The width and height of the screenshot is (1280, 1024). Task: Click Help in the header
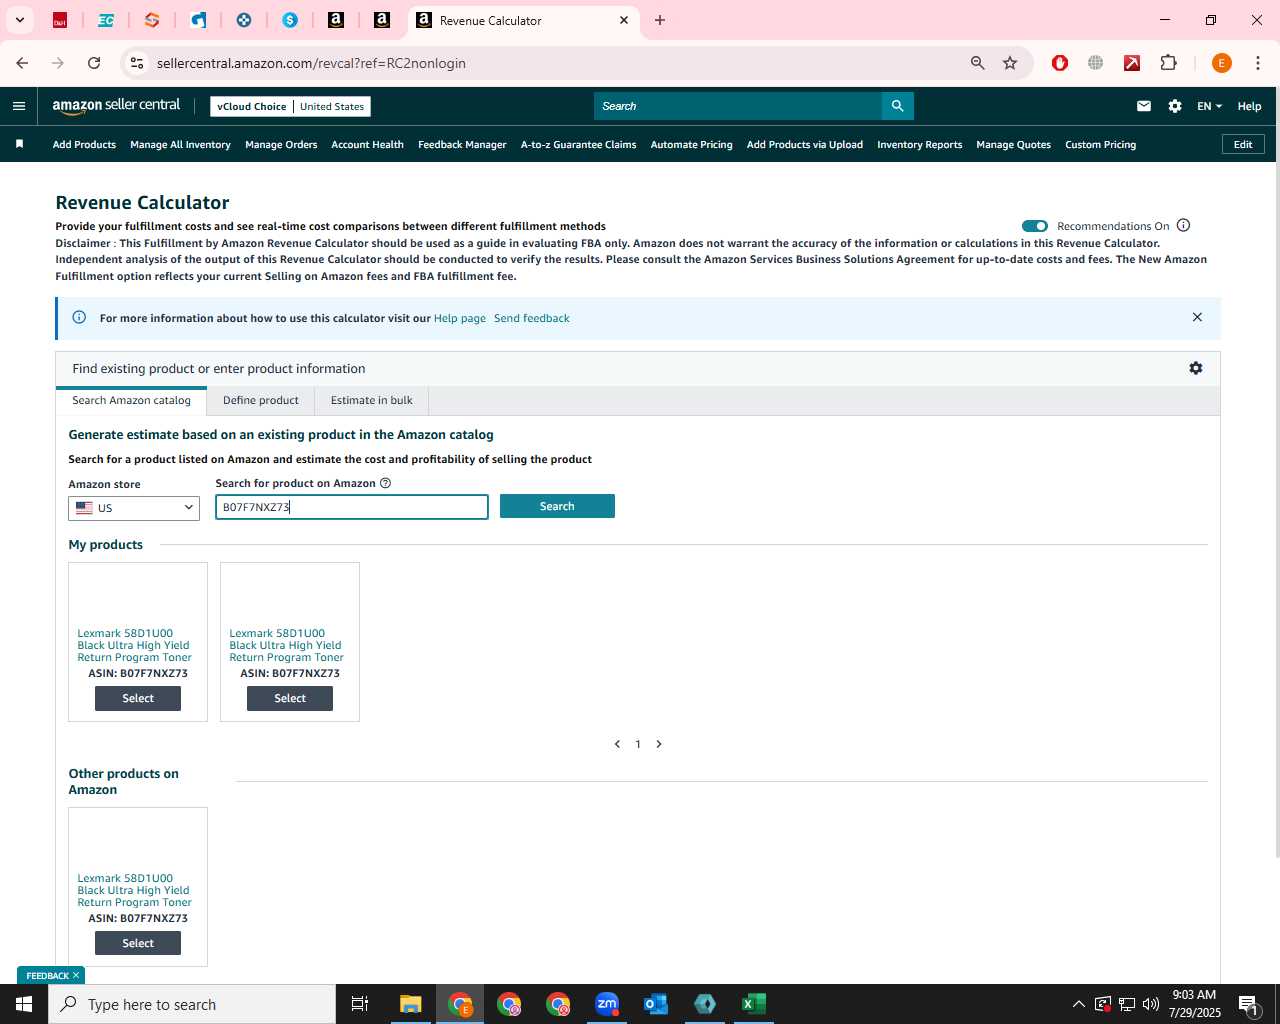tap(1249, 106)
